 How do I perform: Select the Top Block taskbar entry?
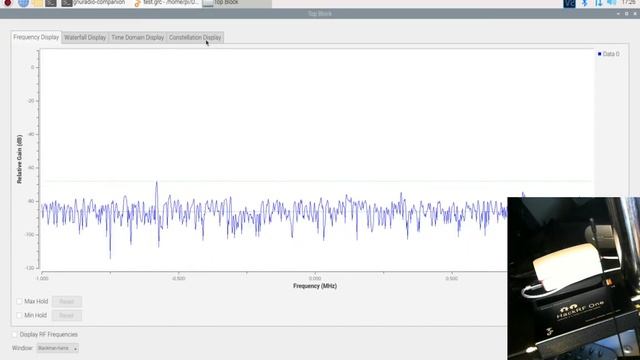coord(237,3)
